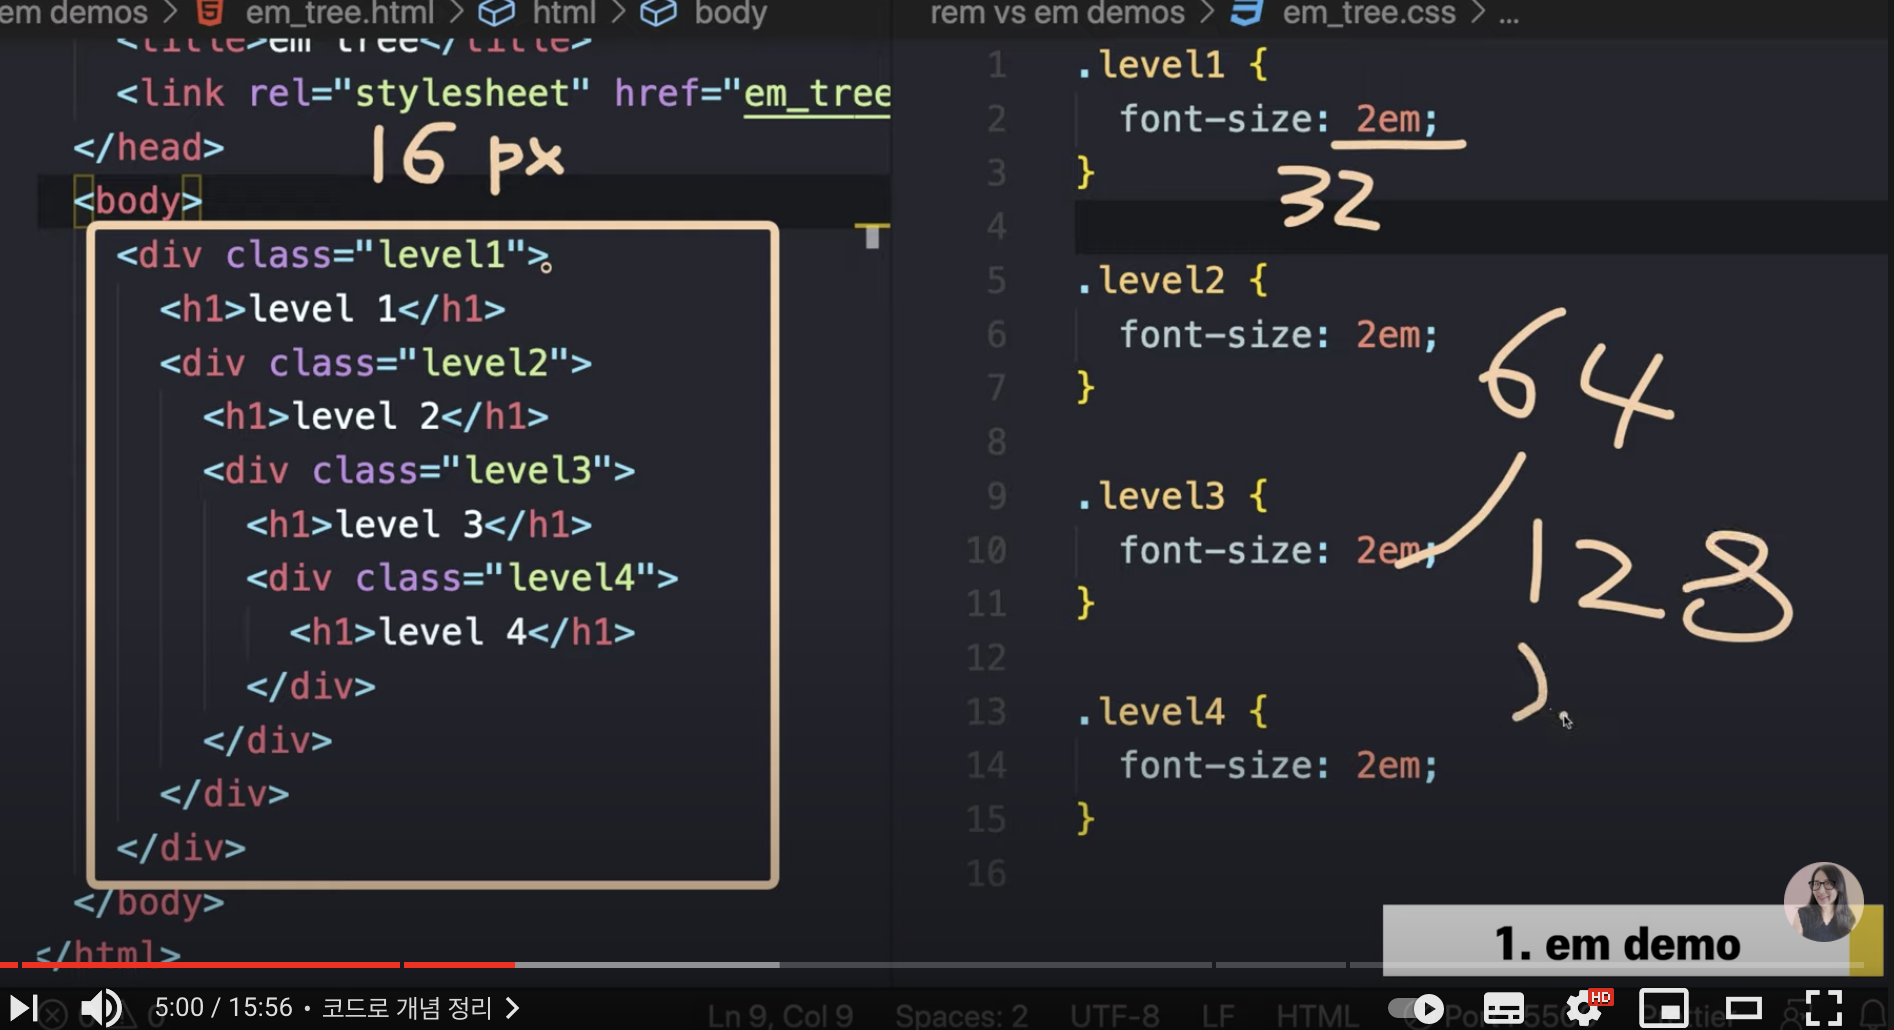This screenshot has width=1894, height=1030.
Task: Select the em_tree.css breadcrumb
Action: (1369, 13)
